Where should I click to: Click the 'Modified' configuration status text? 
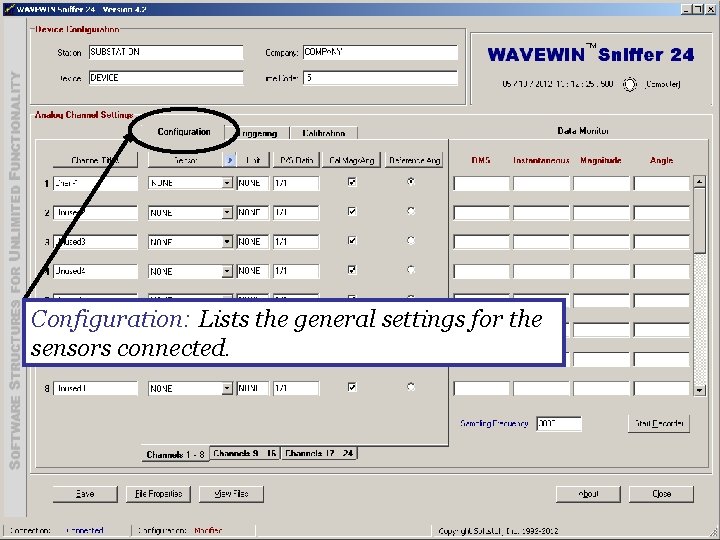click(x=208, y=531)
